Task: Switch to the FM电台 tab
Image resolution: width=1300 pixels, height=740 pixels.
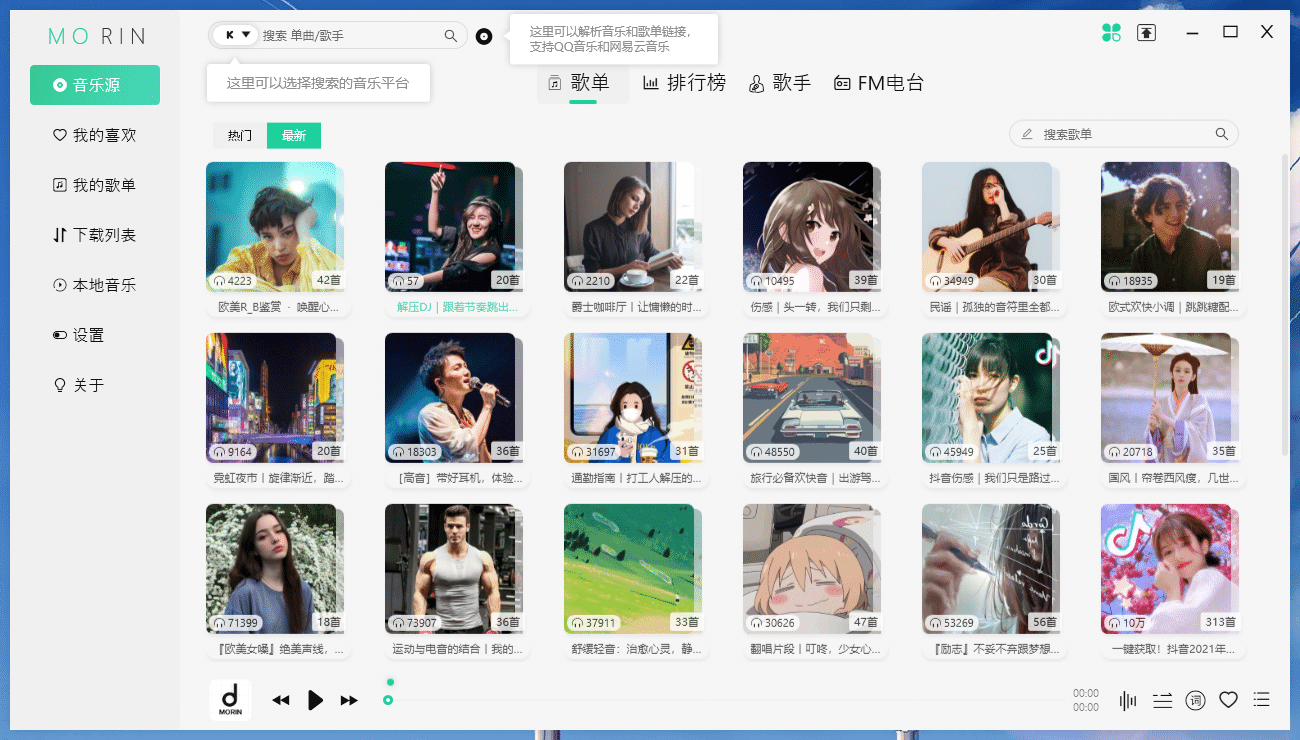Action: (x=879, y=83)
